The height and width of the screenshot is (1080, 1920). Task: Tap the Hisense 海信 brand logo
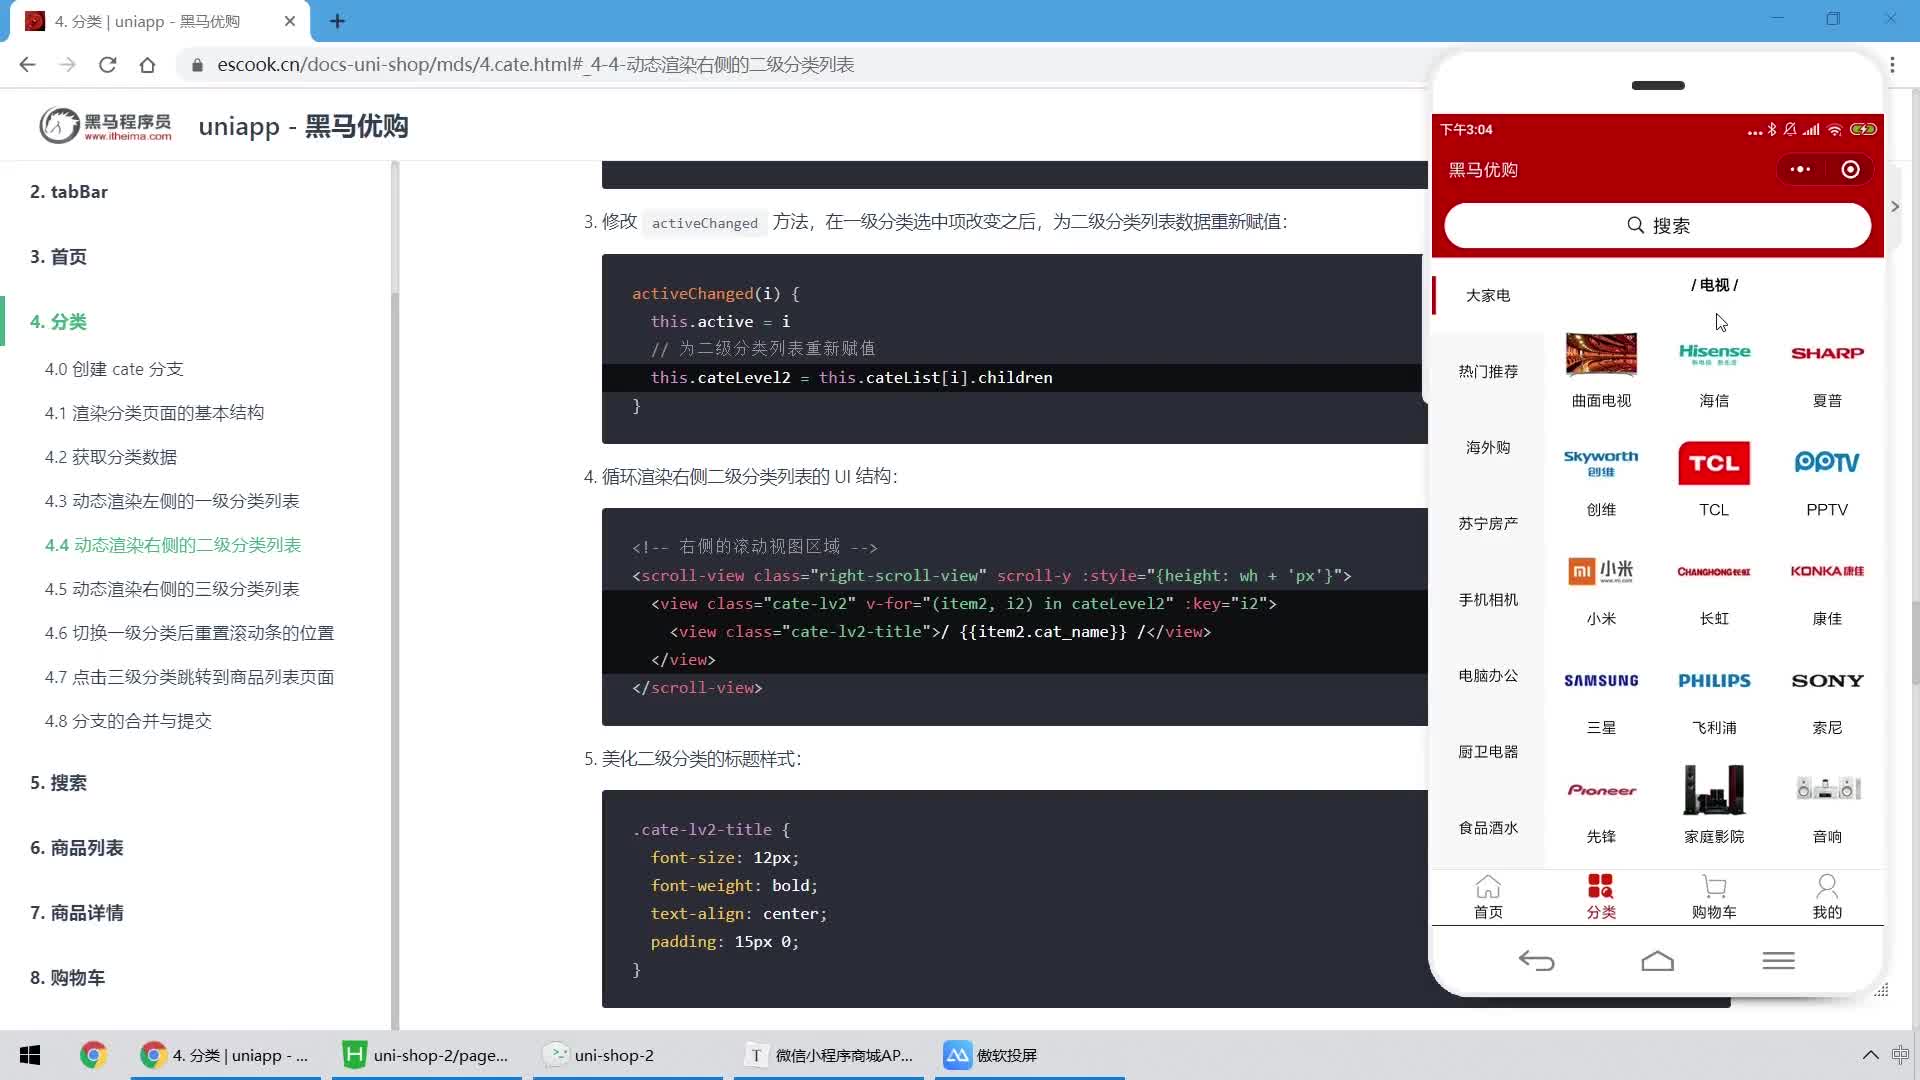point(1714,354)
